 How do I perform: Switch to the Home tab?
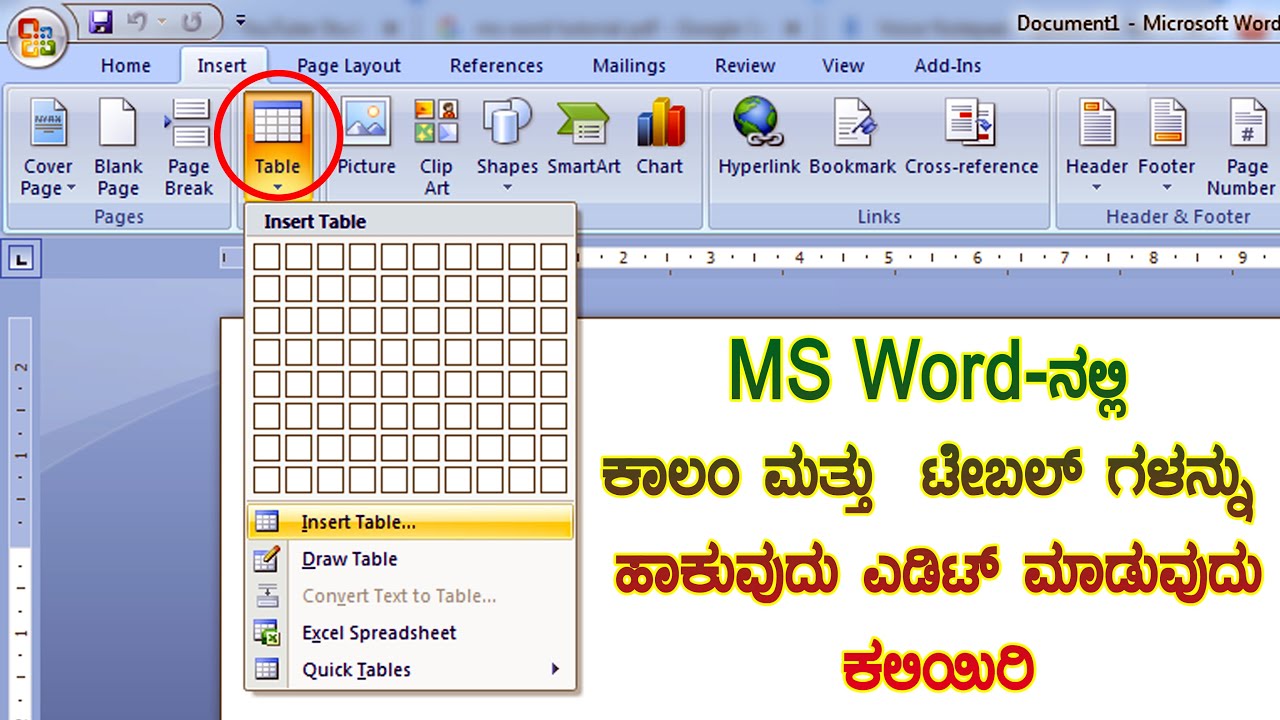[x=126, y=66]
